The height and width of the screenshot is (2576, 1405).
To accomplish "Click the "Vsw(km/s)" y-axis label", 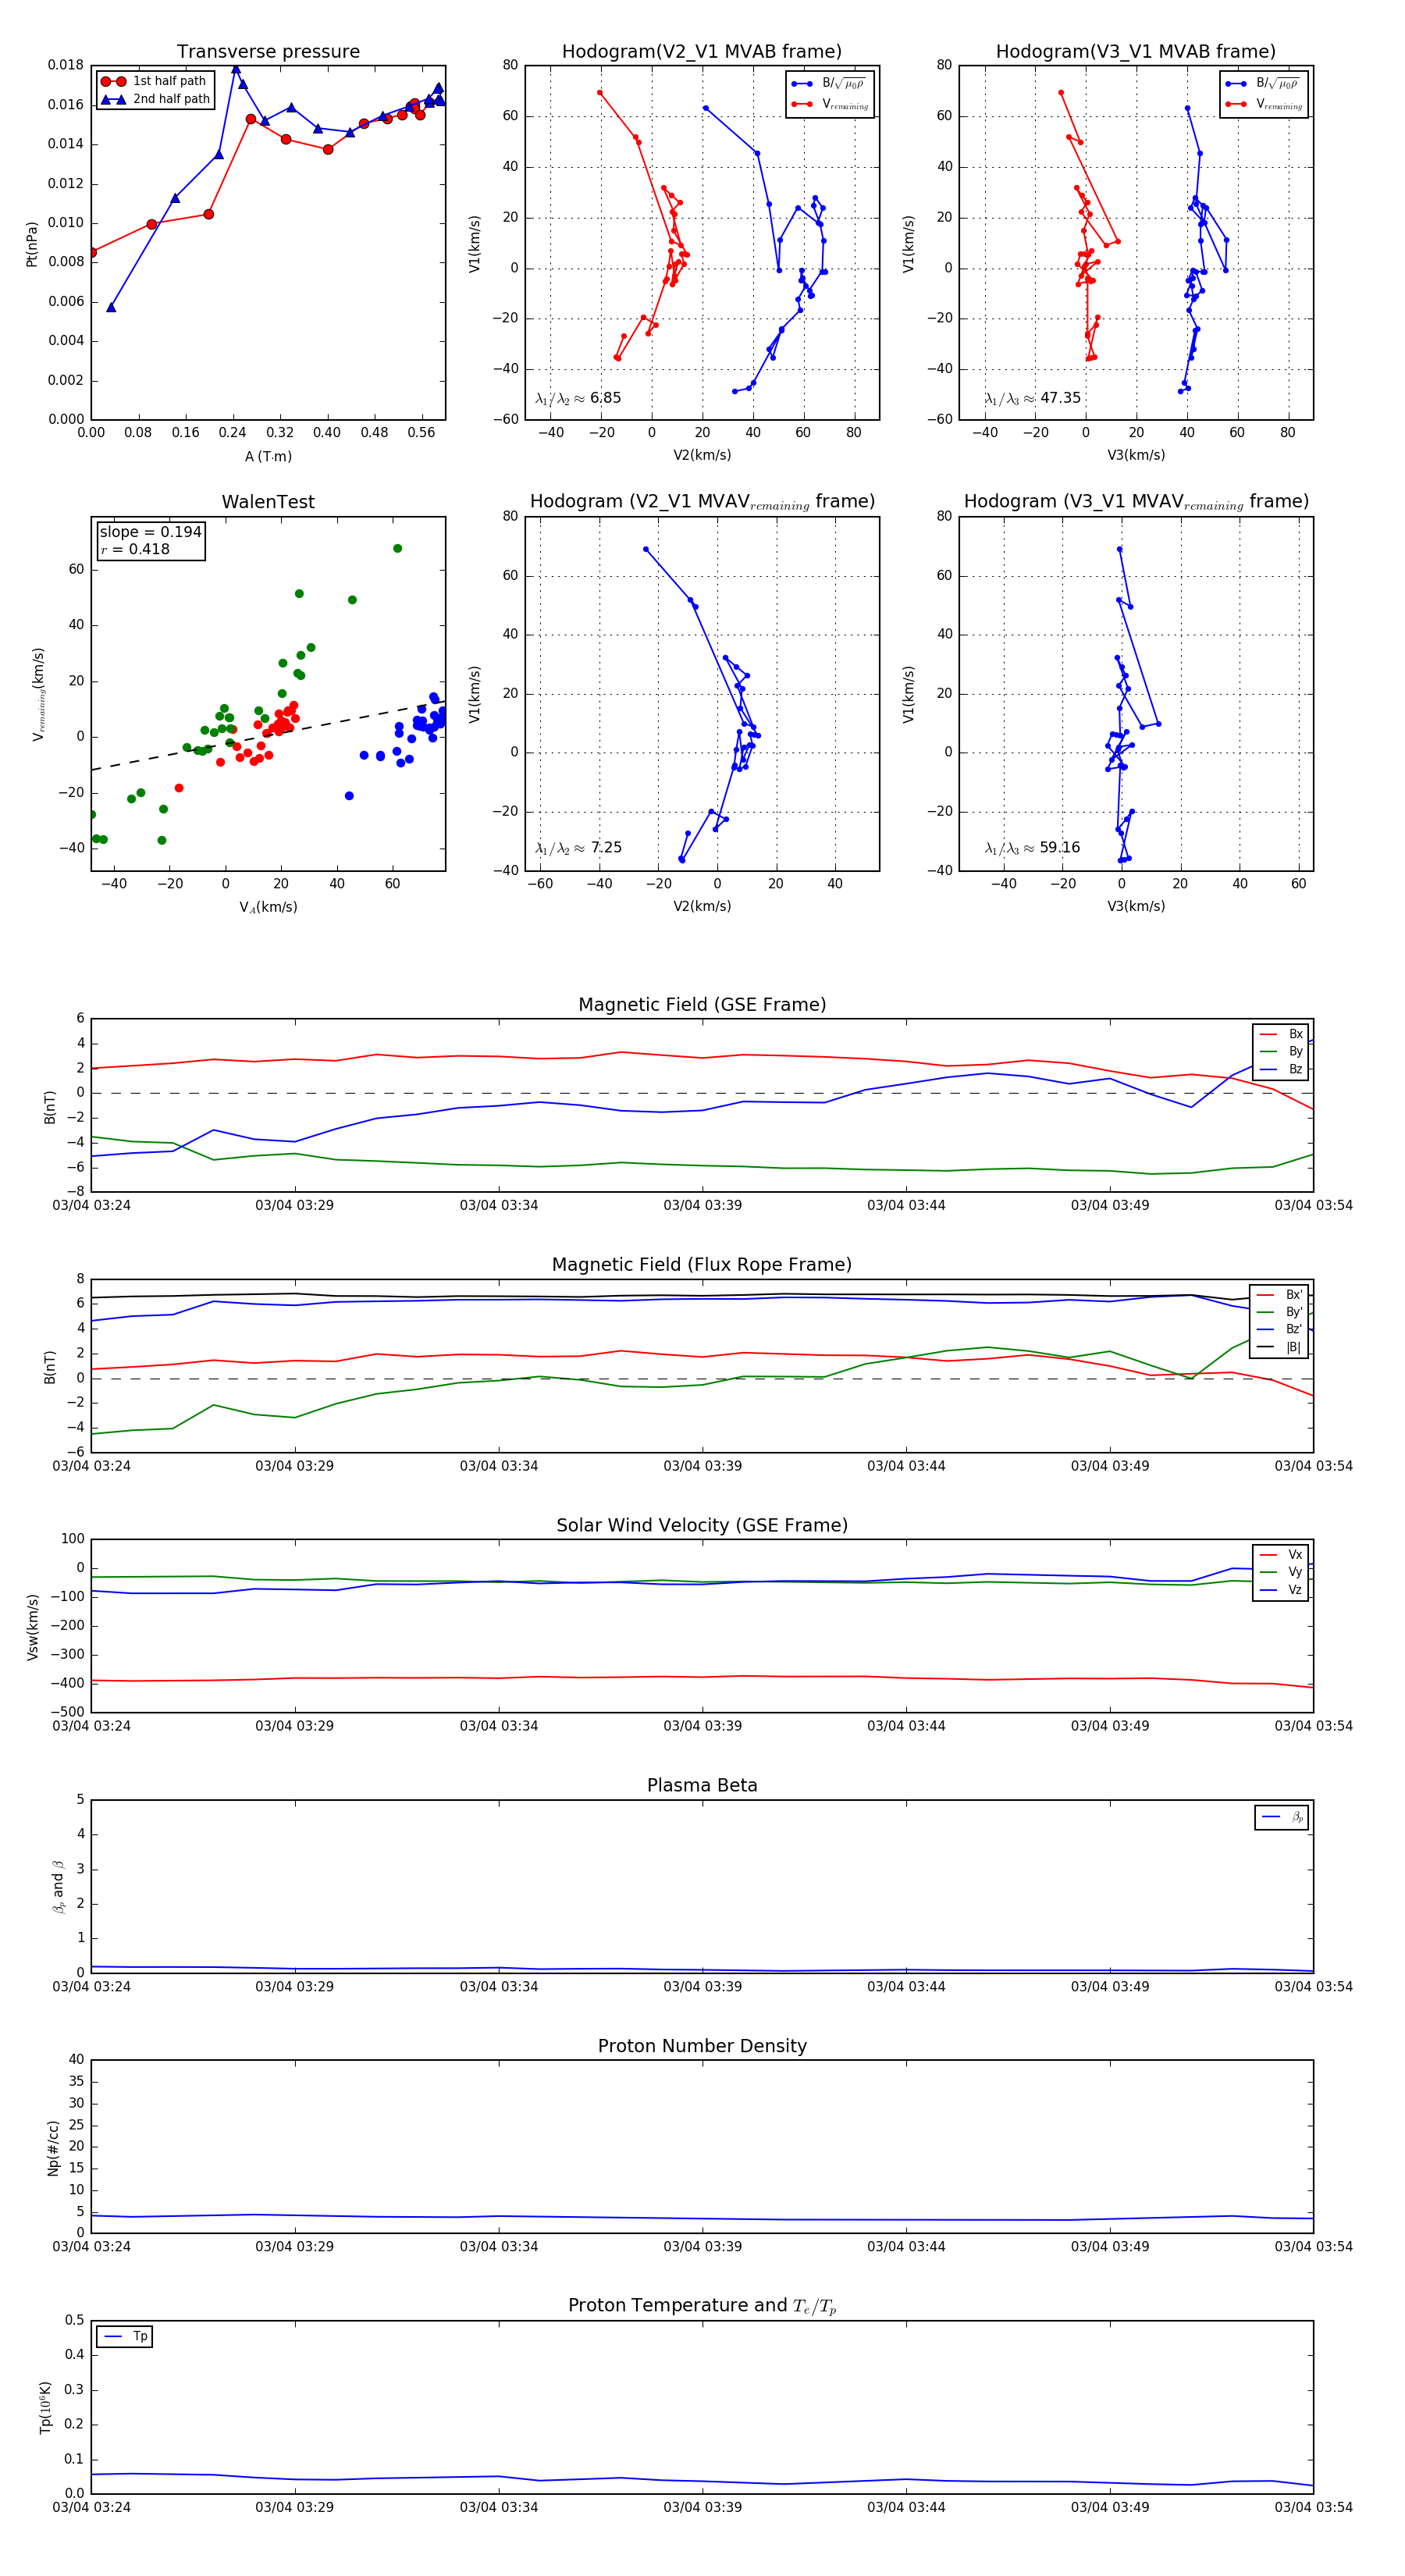I will [32, 1627].
